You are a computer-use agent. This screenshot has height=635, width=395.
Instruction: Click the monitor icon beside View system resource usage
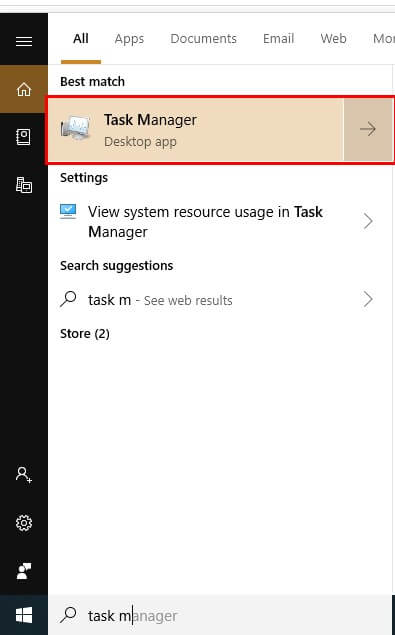pyautogui.click(x=68, y=211)
